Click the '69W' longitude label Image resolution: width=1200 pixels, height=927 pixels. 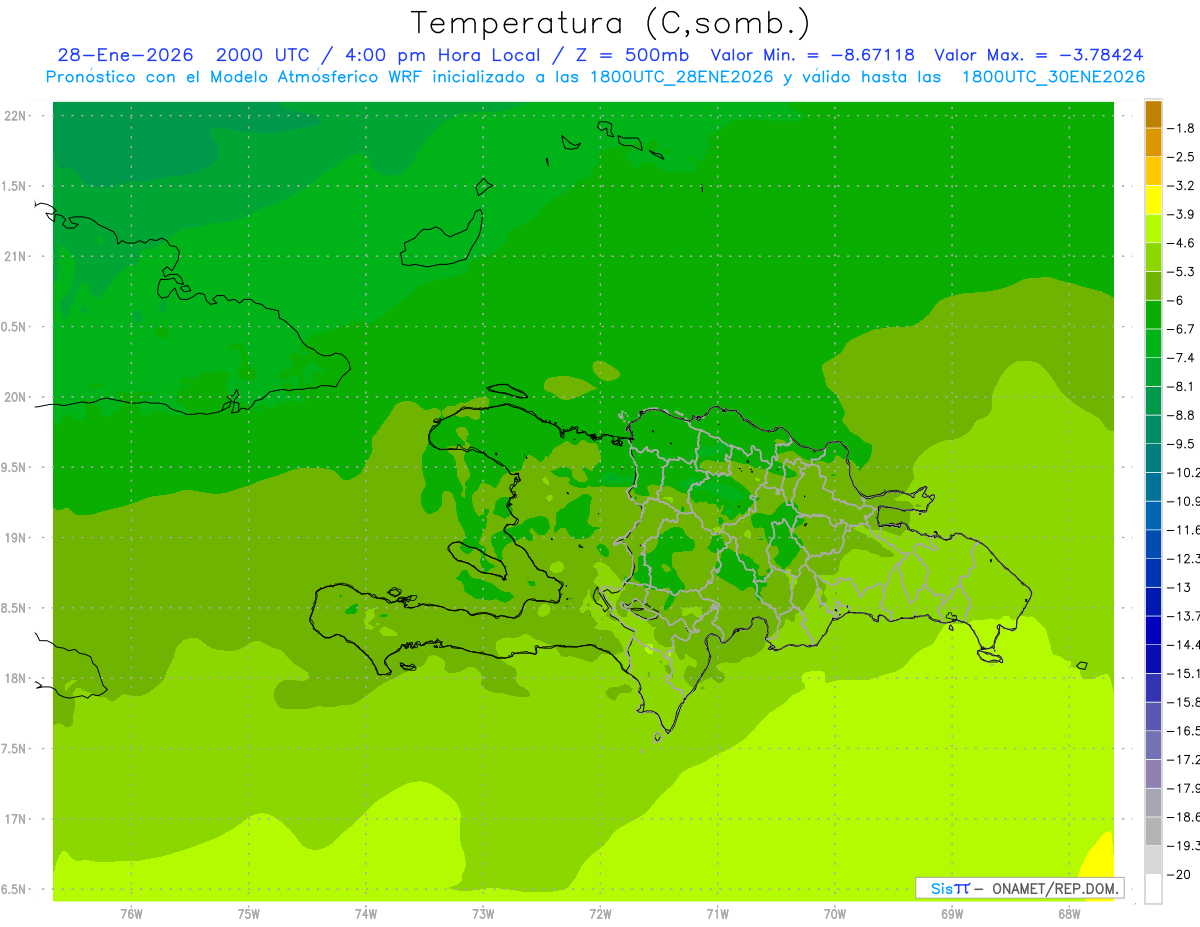coord(952,914)
